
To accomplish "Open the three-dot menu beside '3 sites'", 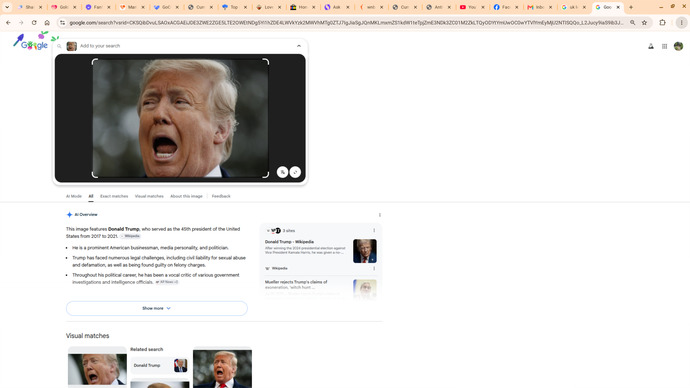I will click(374, 231).
